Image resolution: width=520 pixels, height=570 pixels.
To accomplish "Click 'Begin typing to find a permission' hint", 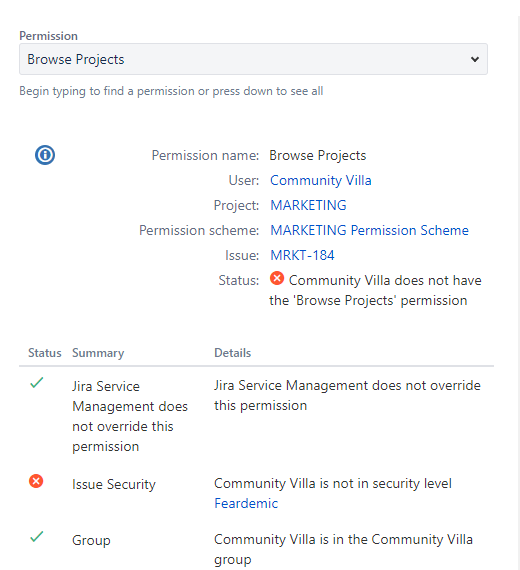I will [171, 91].
